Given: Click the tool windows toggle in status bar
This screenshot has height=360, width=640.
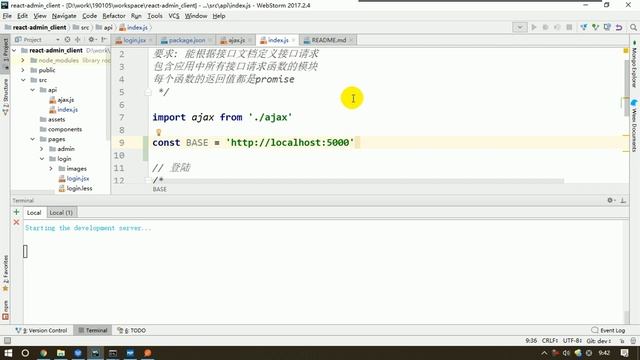Looking at the screenshot, I should [7, 340].
